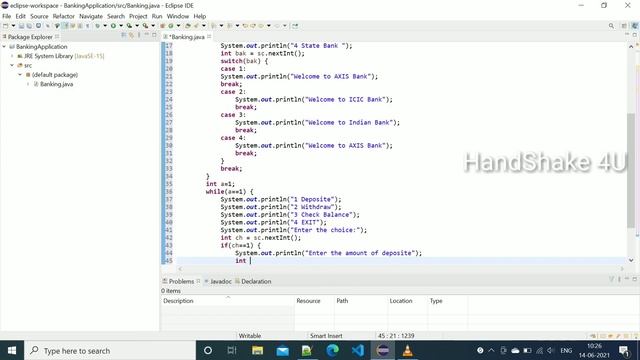Open VLC media player from the taskbar
The height and width of the screenshot is (360, 640).
click(408, 351)
